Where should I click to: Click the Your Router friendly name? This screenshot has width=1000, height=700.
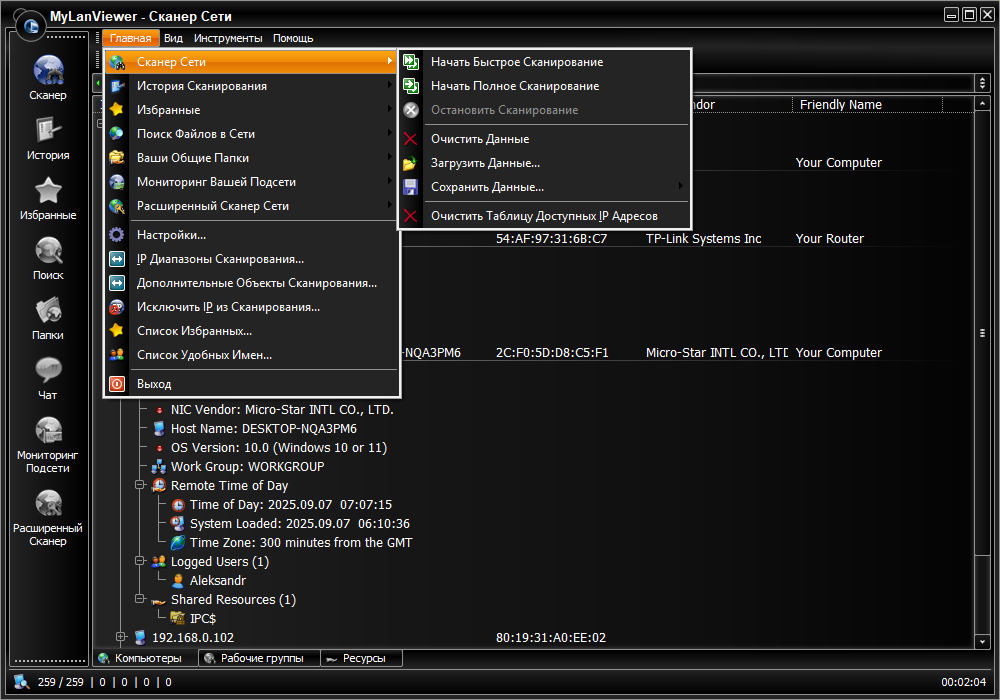pos(830,238)
